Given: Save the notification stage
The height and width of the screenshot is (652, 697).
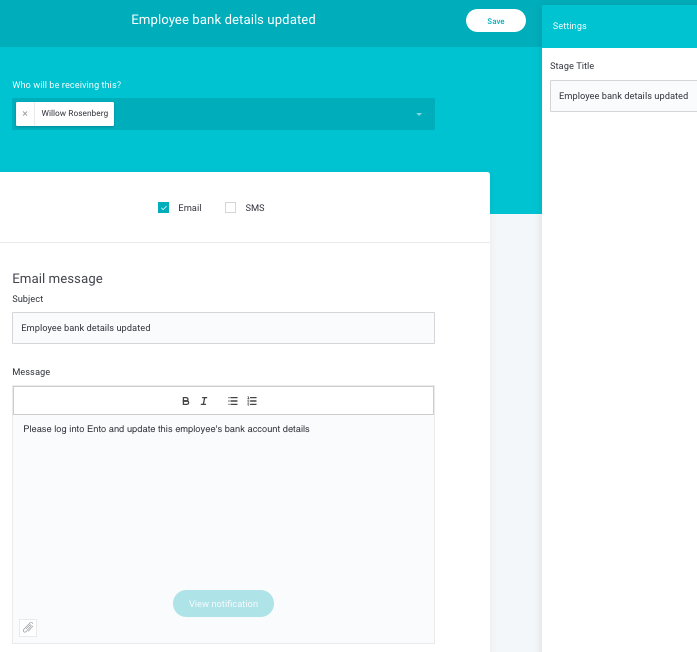Looking at the screenshot, I should coord(496,21).
